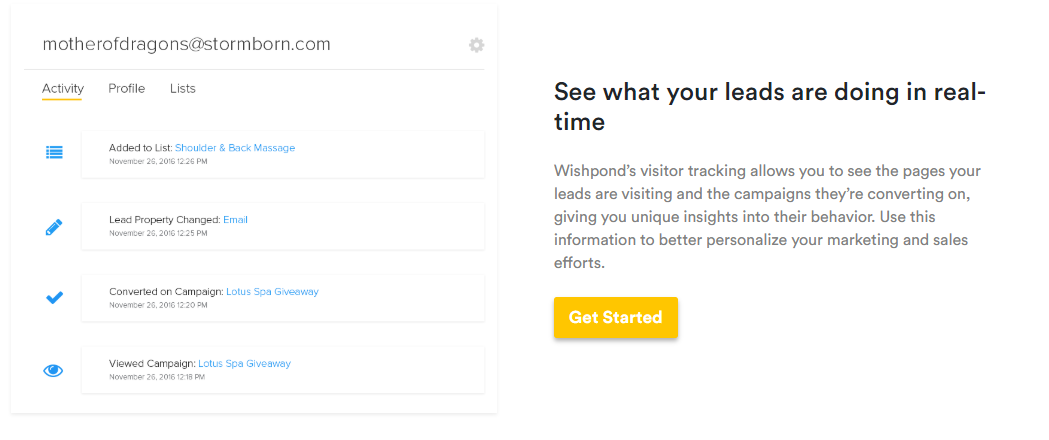The image size is (1049, 440).
Task: Open the Shoulder & Back Massage link
Action: point(235,148)
